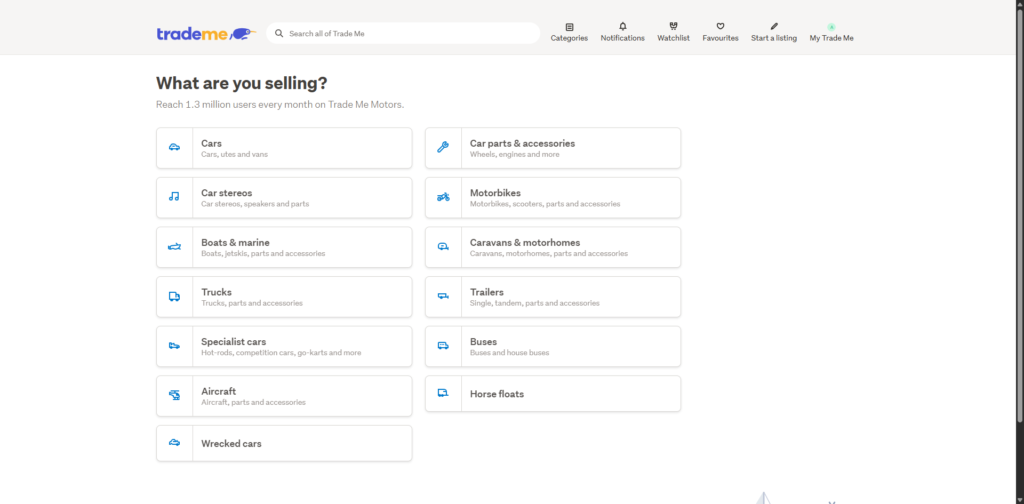Click the search magnifier icon
The width and height of the screenshot is (1024, 504).
point(280,33)
